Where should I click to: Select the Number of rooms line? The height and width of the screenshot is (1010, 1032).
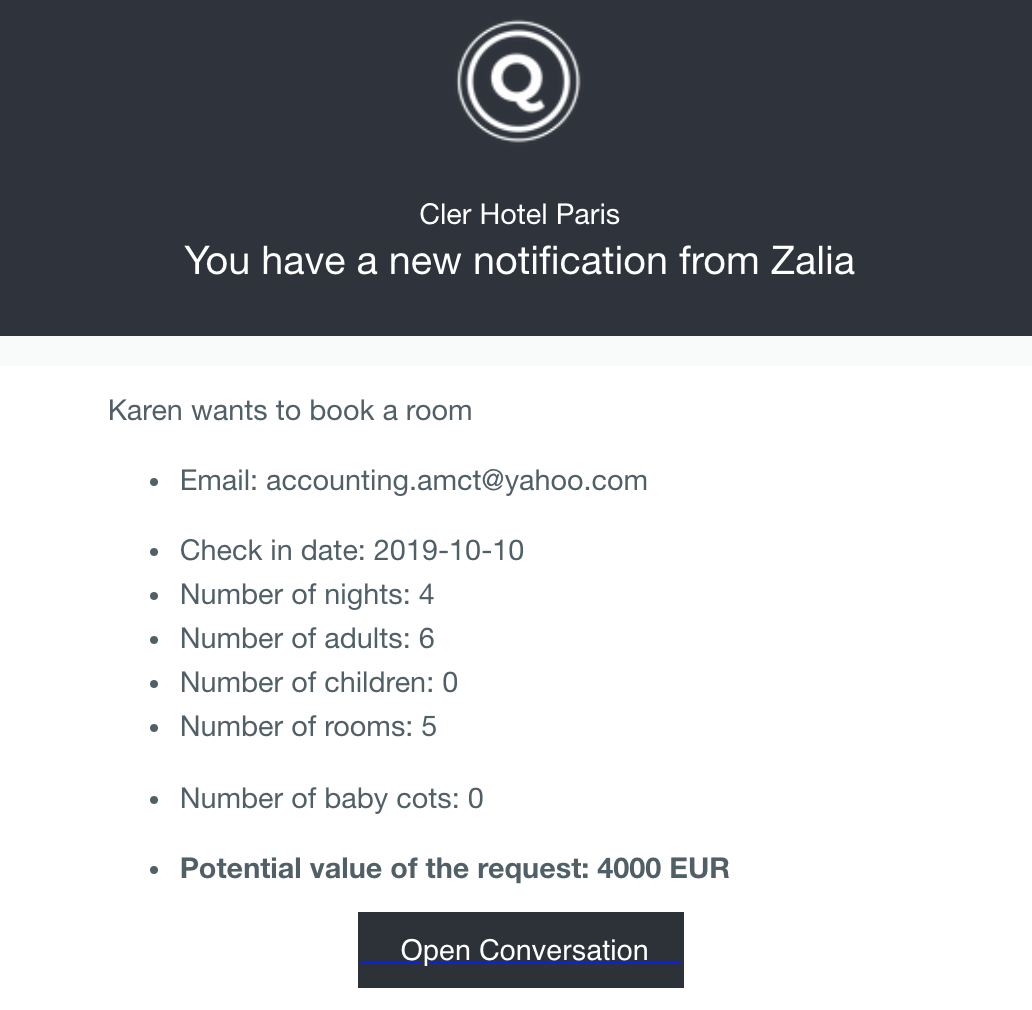[308, 727]
